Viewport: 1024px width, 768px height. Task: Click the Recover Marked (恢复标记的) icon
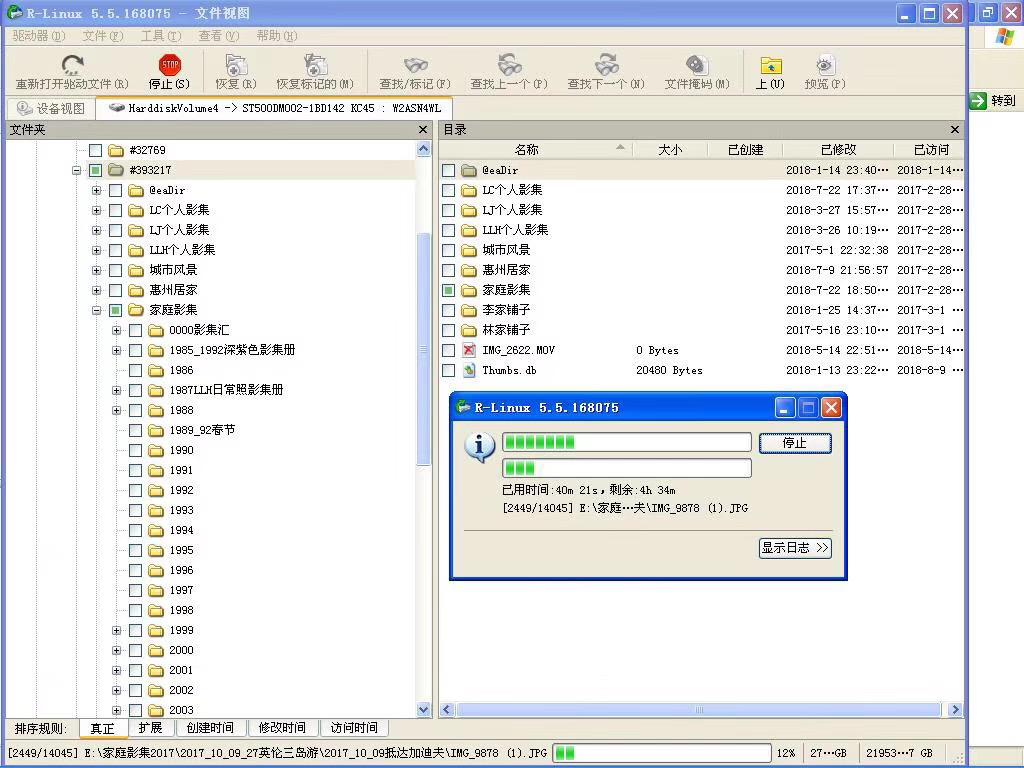pyautogui.click(x=315, y=65)
